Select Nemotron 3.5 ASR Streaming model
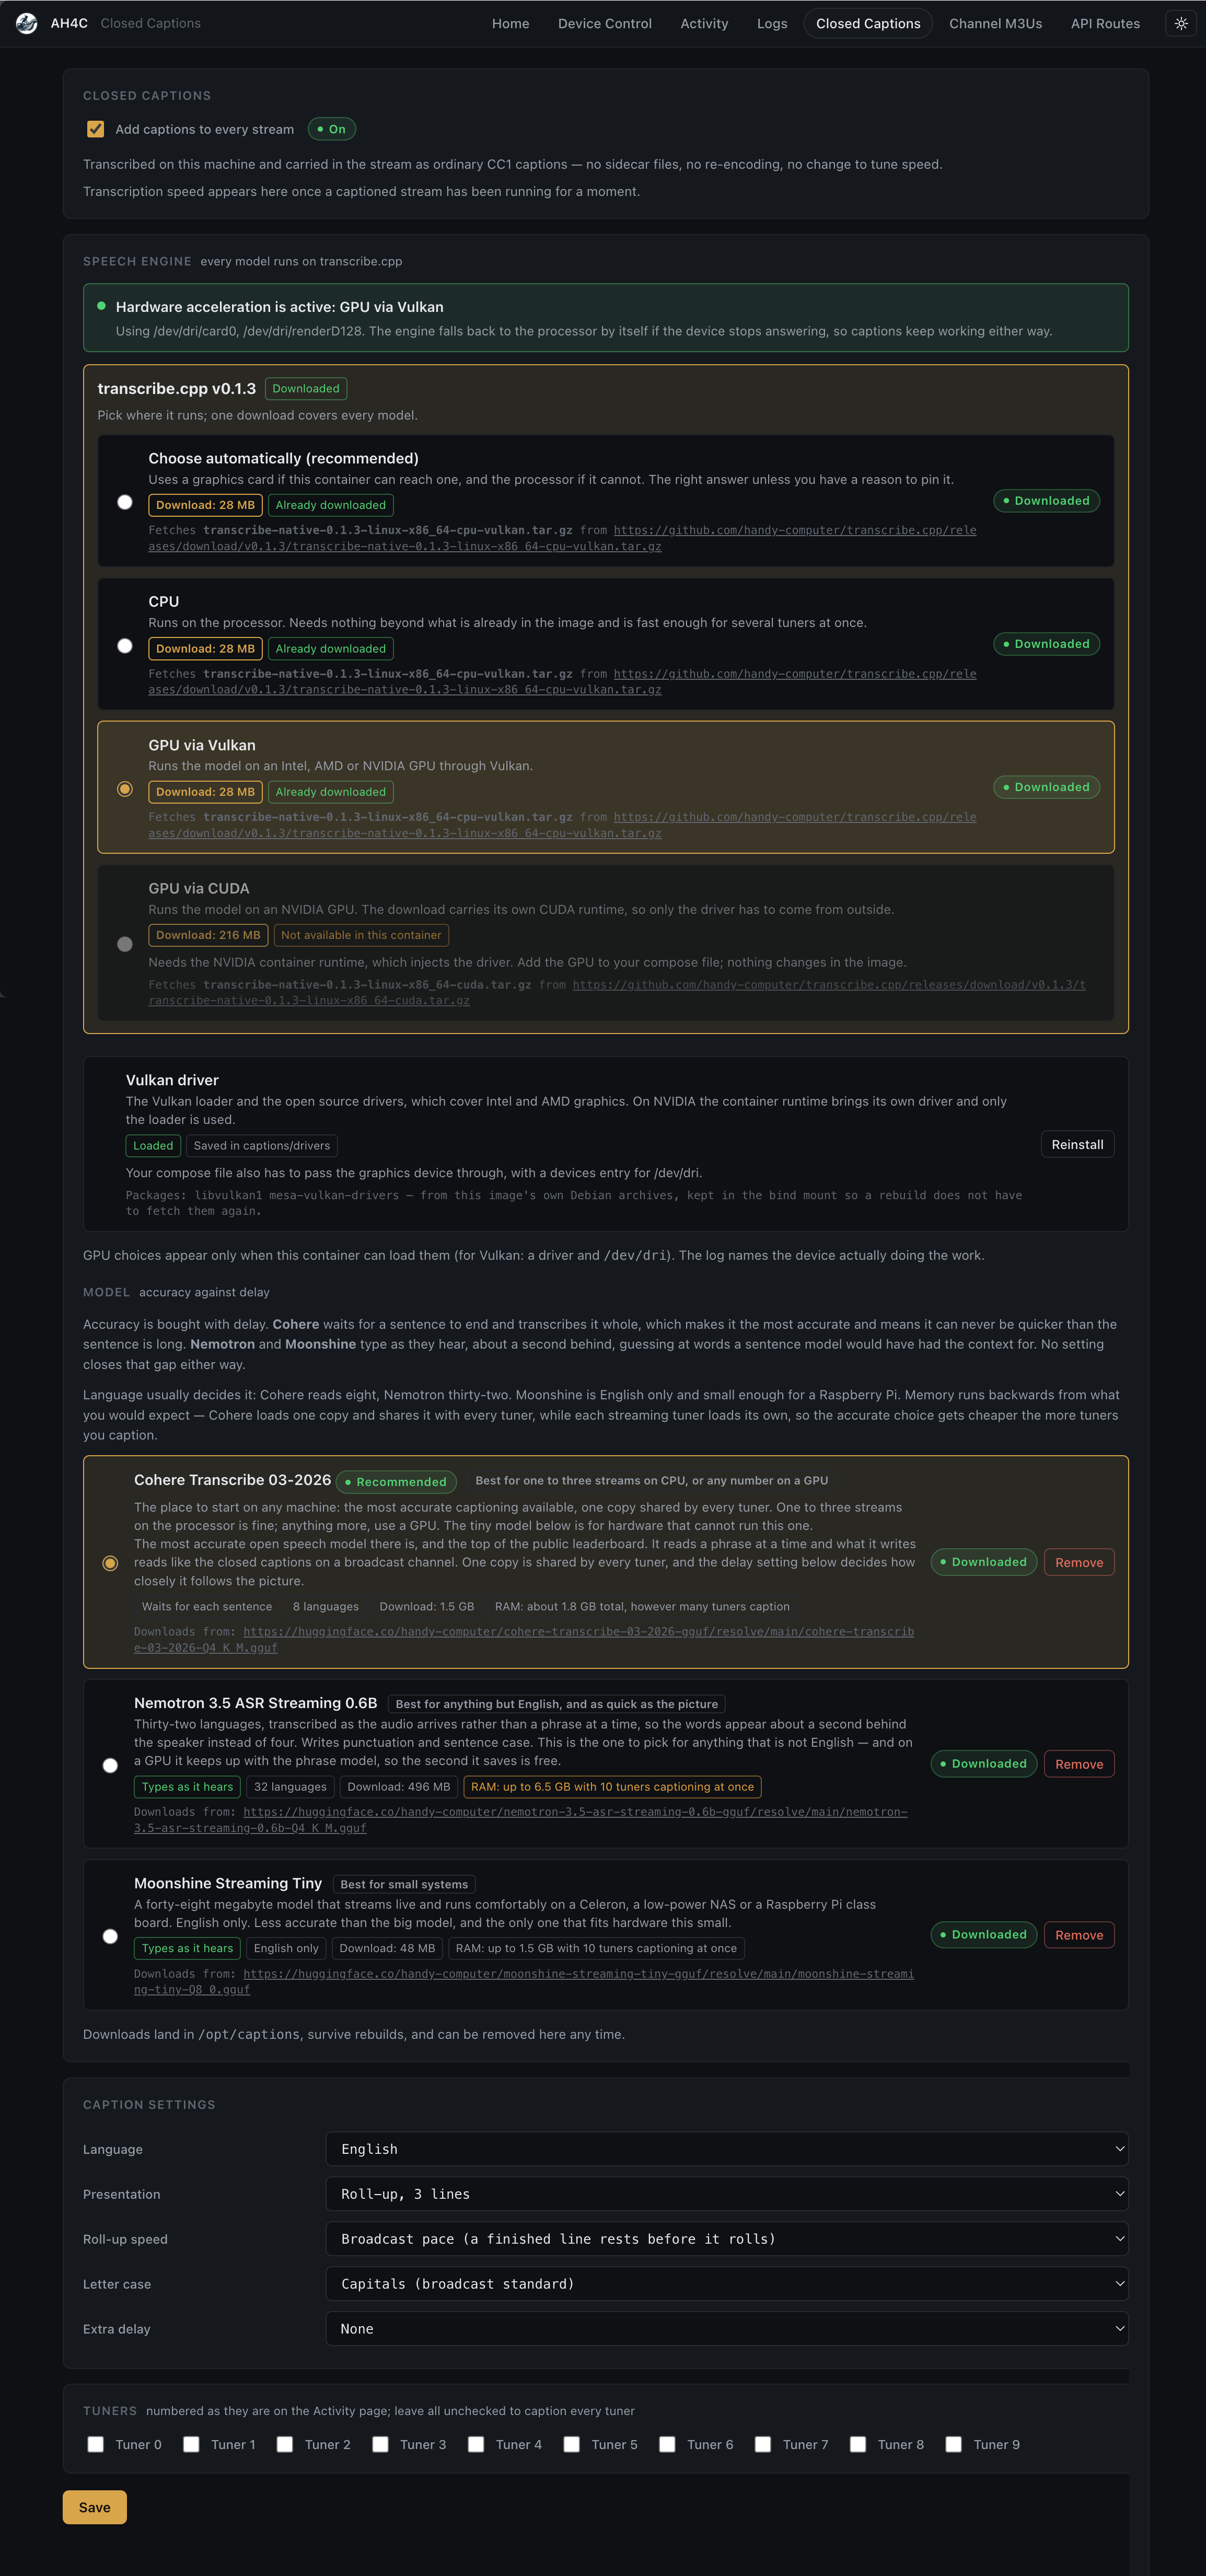 pos(110,1765)
